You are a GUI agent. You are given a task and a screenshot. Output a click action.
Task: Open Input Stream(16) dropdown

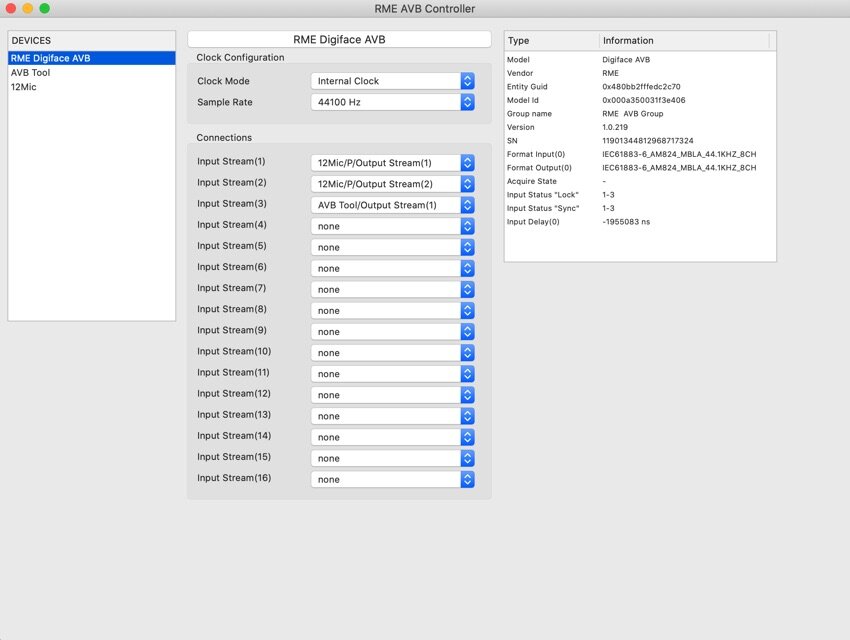(392, 480)
